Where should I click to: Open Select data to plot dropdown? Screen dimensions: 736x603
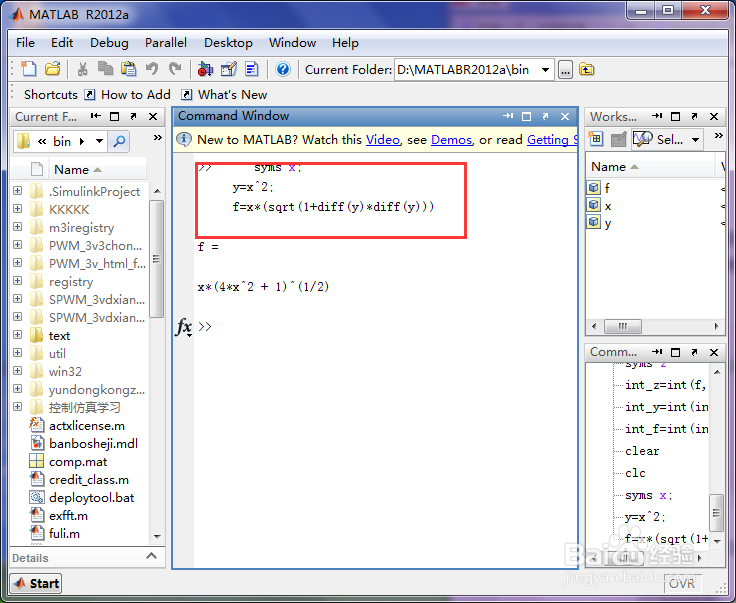click(x=696, y=139)
